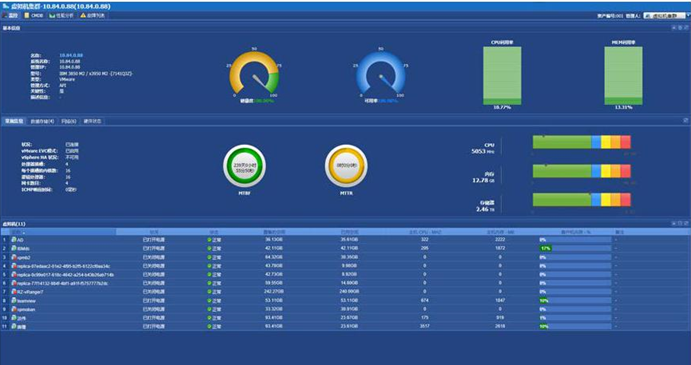Select the first tab in the middle panel

pos(14,121)
